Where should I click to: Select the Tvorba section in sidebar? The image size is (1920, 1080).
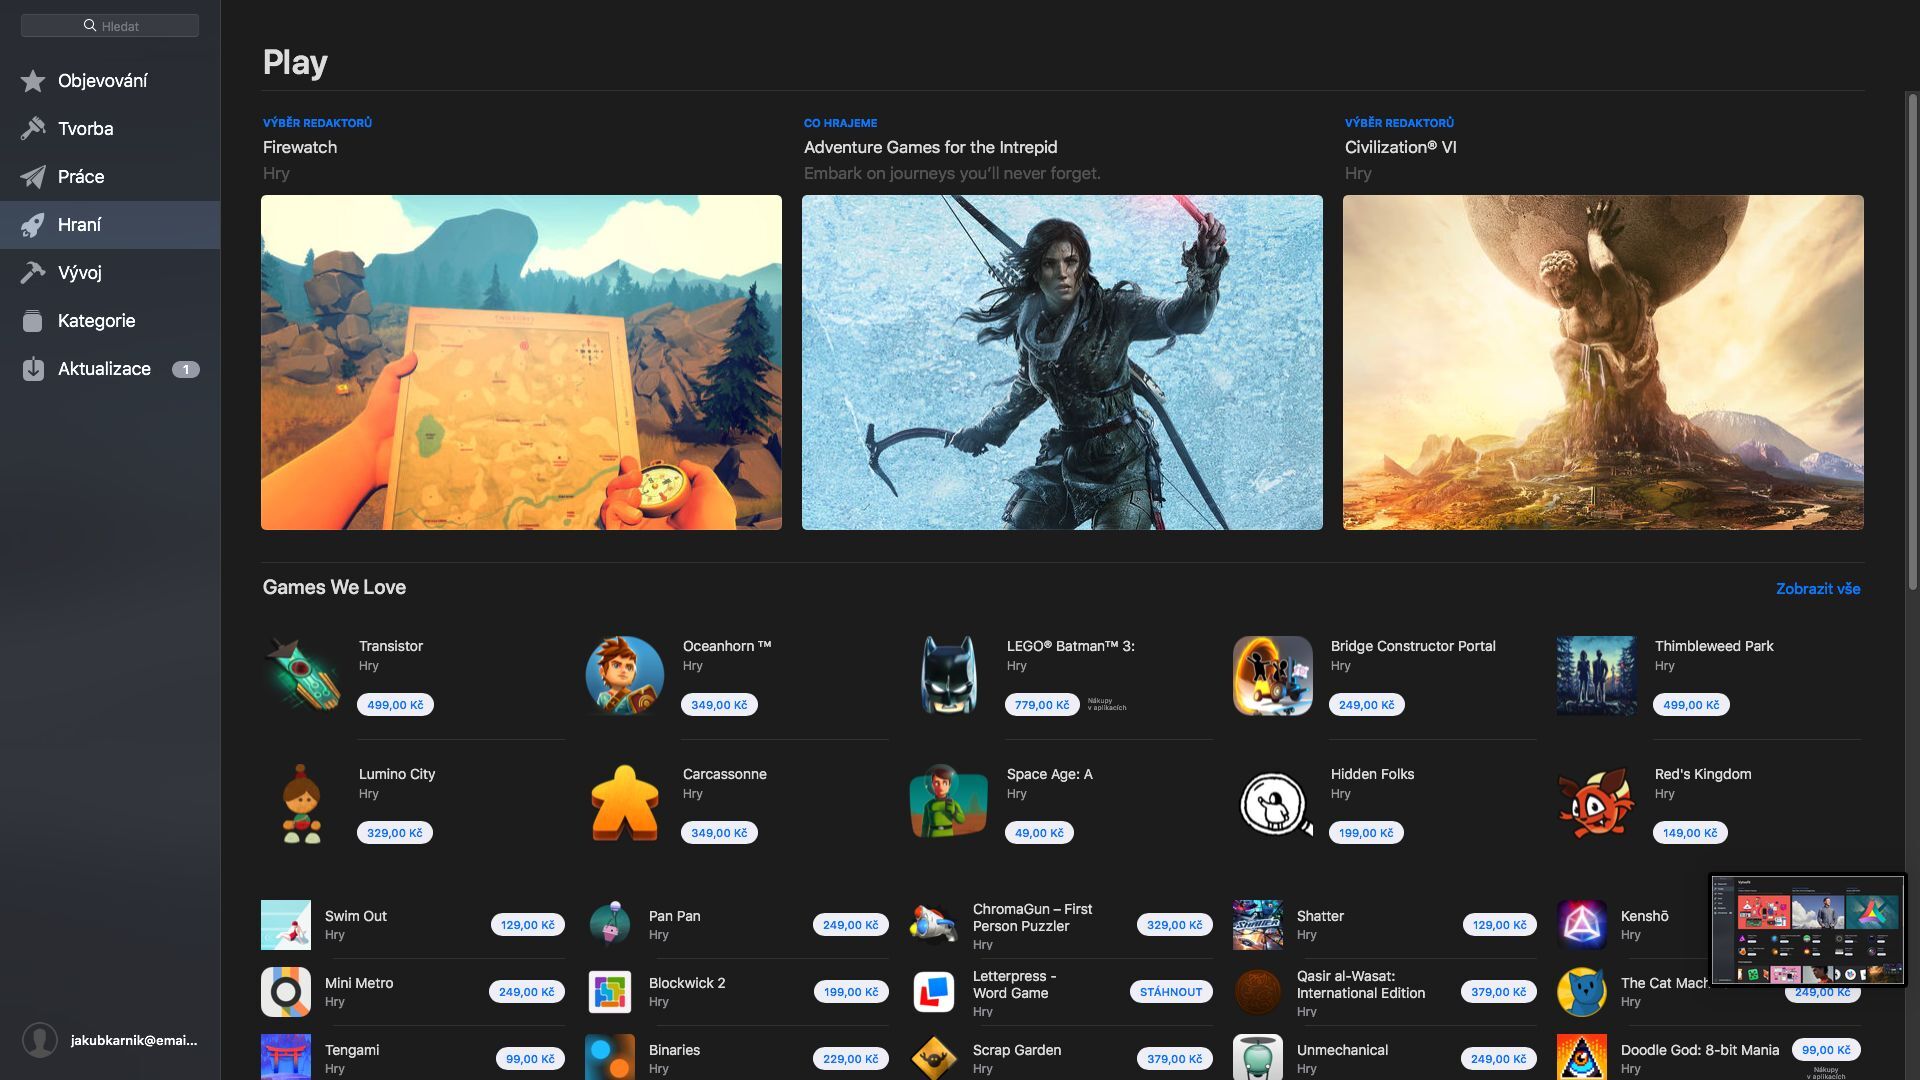click(85, 128)
